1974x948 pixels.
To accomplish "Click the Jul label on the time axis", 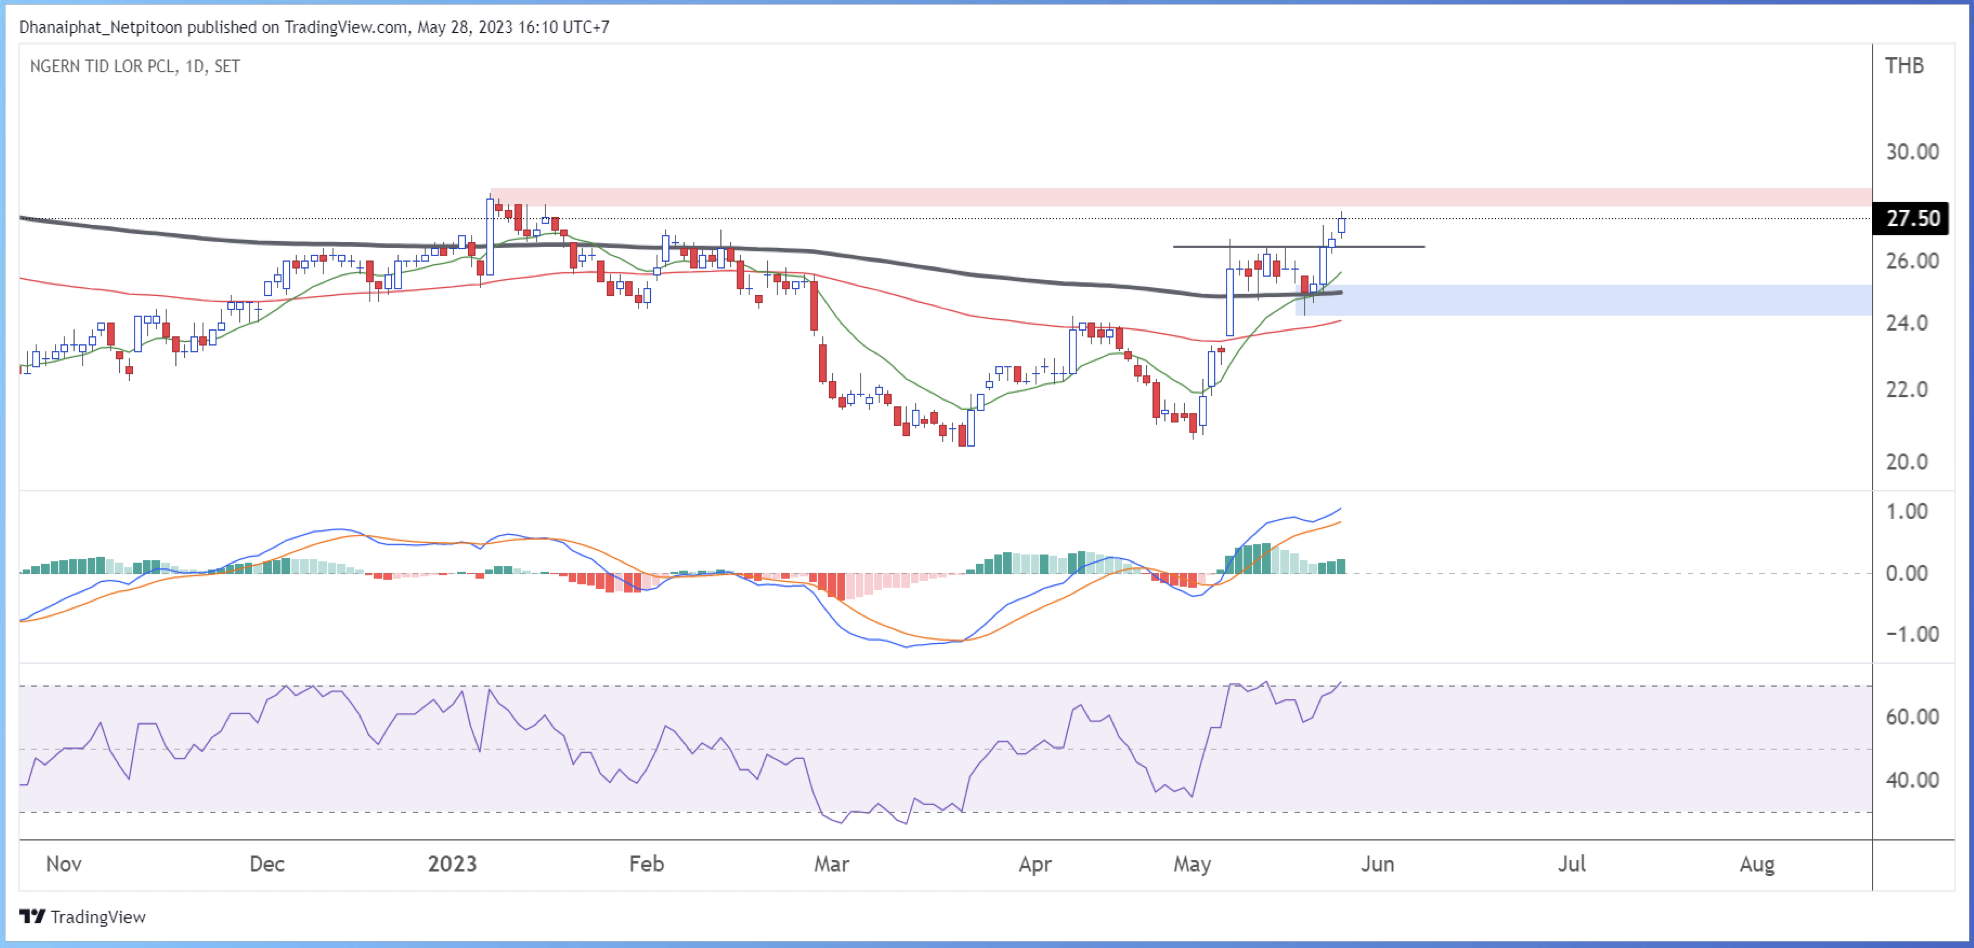I will click(x=1572, y=864).
